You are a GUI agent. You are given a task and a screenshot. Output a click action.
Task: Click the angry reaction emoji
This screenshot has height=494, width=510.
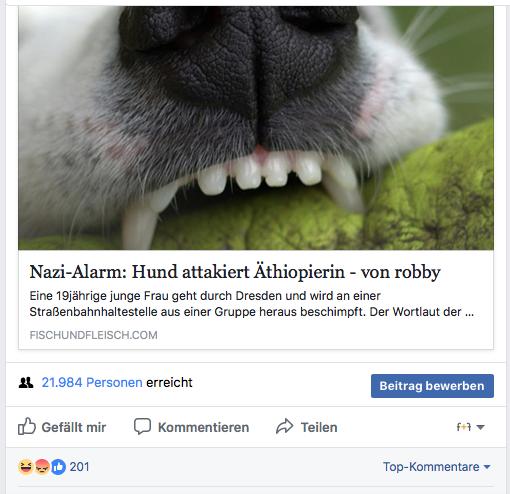42,467
